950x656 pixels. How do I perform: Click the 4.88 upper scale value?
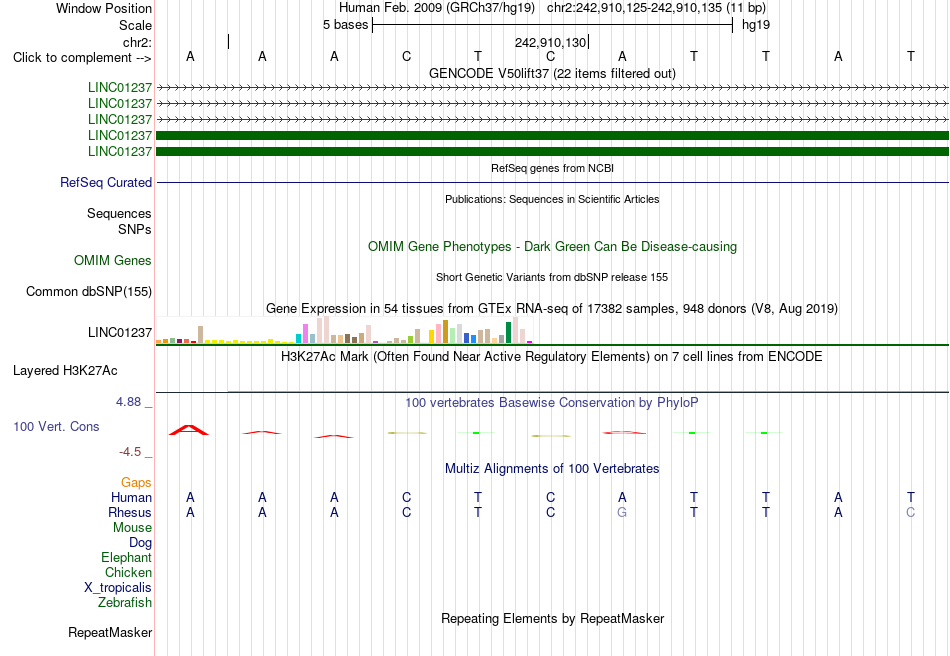point(128,402)
